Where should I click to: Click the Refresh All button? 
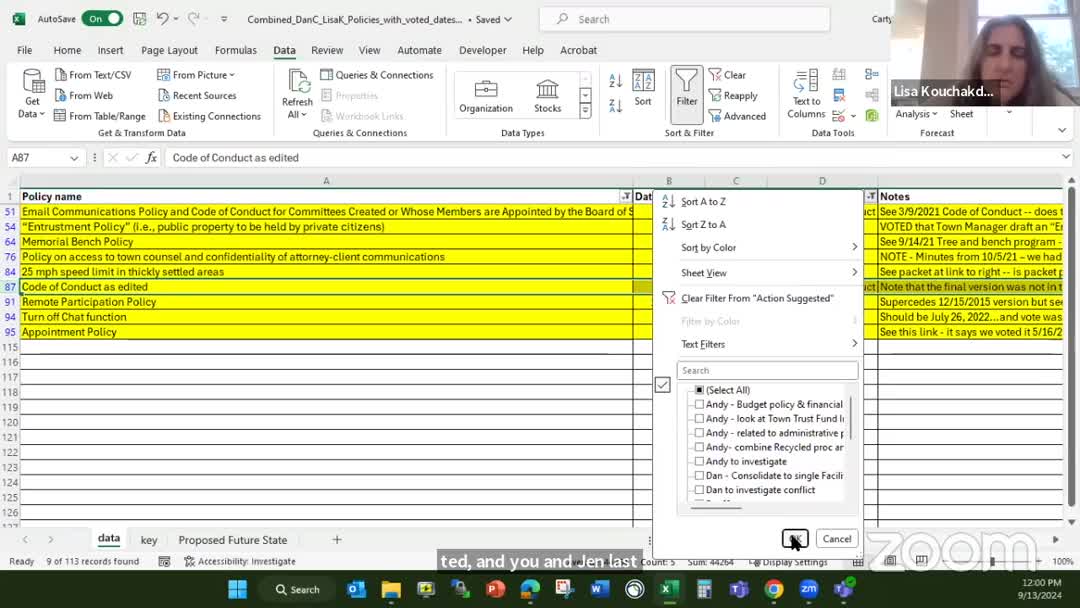pyautogui.click(x=298, y=94)
